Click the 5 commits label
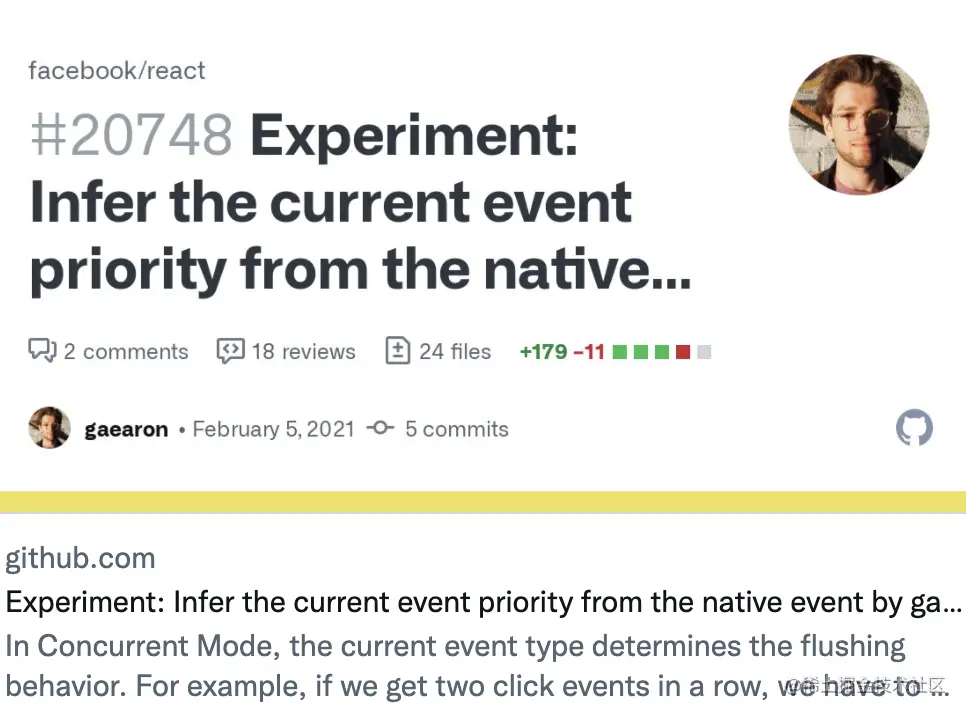Viewport: 966px width, 716px height. [x=456, y=428]
